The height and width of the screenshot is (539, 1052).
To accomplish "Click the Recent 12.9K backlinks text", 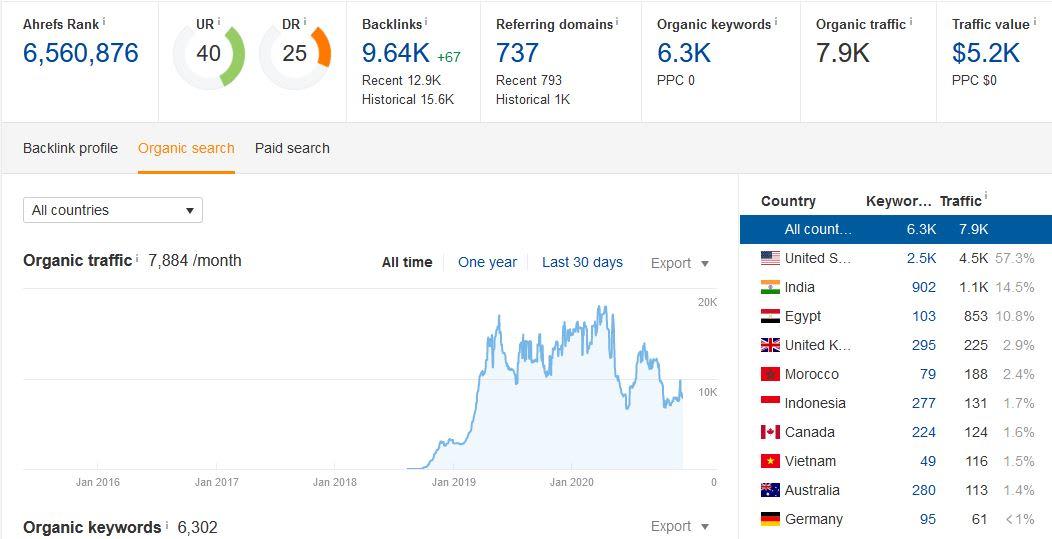I will coord(401,81).
